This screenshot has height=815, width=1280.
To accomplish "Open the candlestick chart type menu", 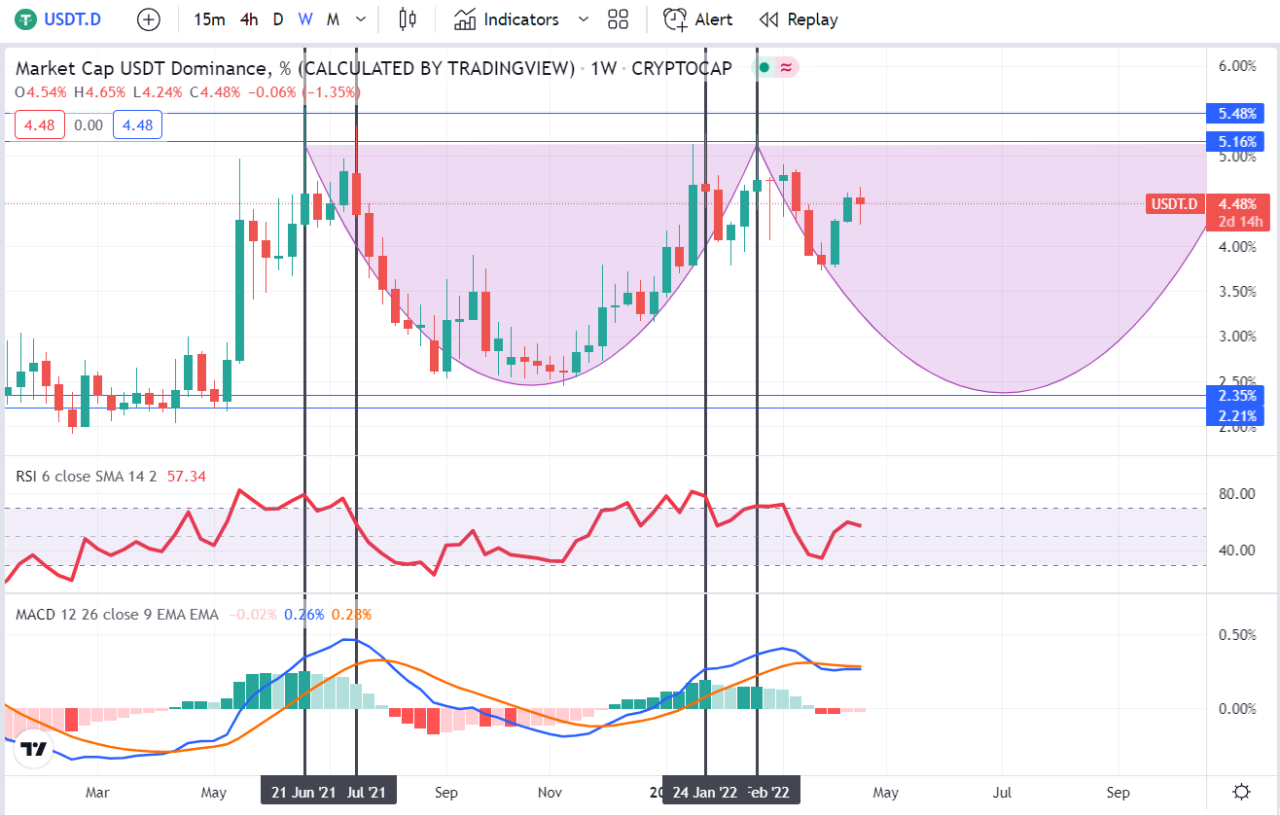I will coord(407,19).
